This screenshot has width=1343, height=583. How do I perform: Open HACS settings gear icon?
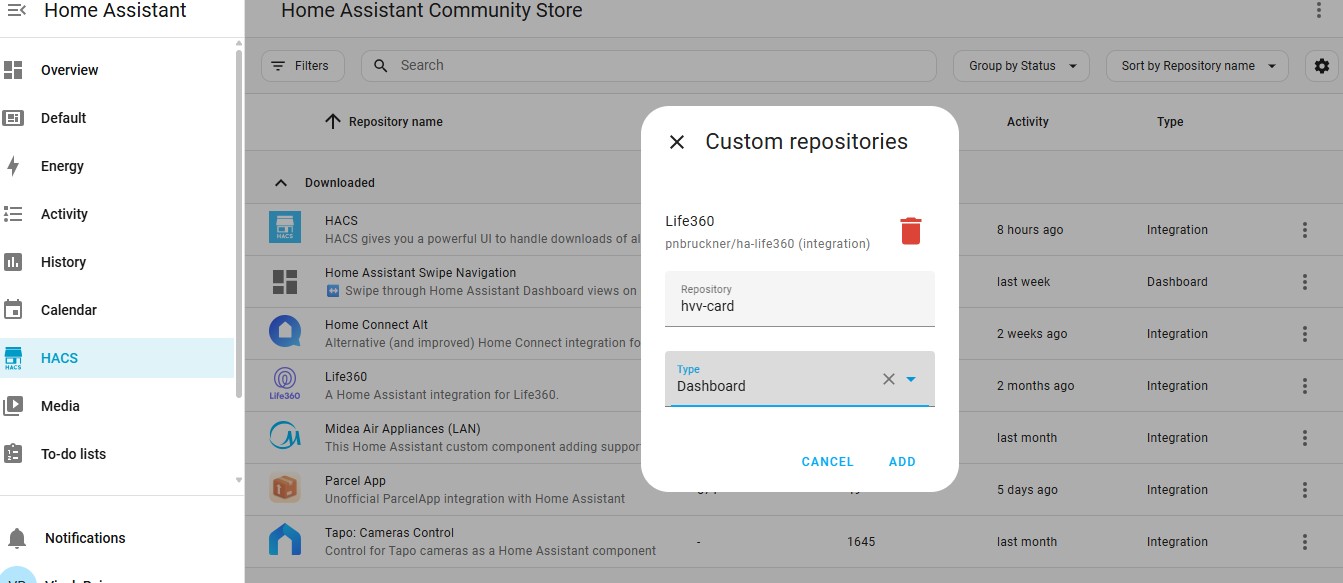tap(1322, 66)
